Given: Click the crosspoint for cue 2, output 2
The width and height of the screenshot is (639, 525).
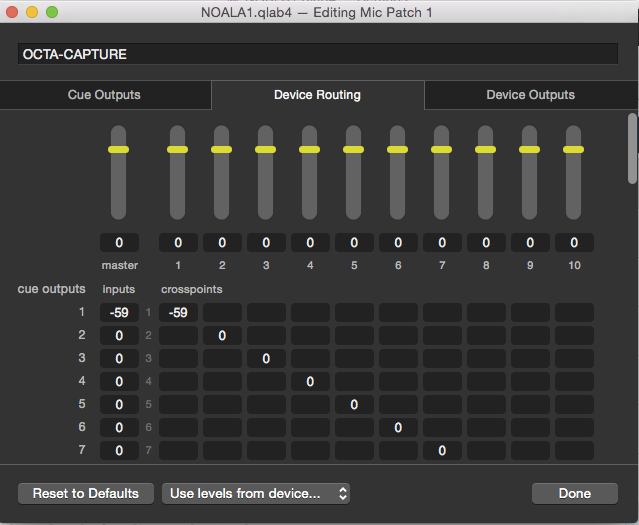Looking at the screenshot, I should pyautogui.click(x=222, y=335).
